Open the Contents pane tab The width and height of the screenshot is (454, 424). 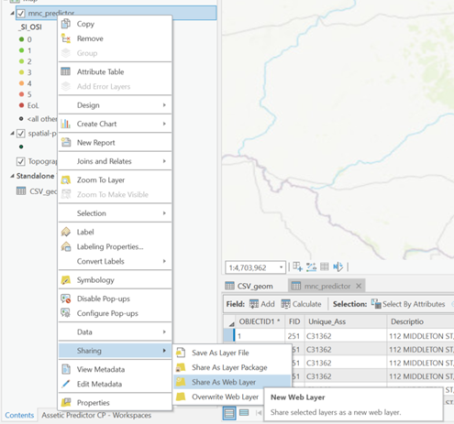(x=19, y=415)
